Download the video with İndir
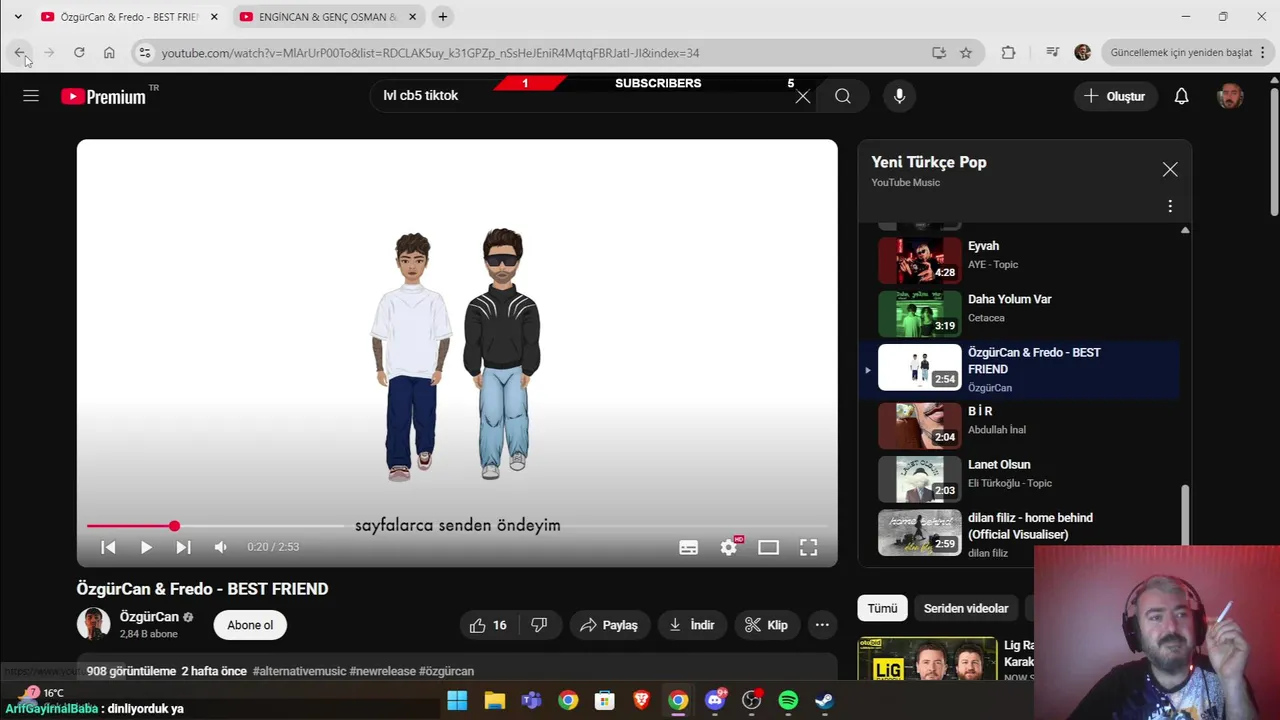 click(x=692, y=625)
